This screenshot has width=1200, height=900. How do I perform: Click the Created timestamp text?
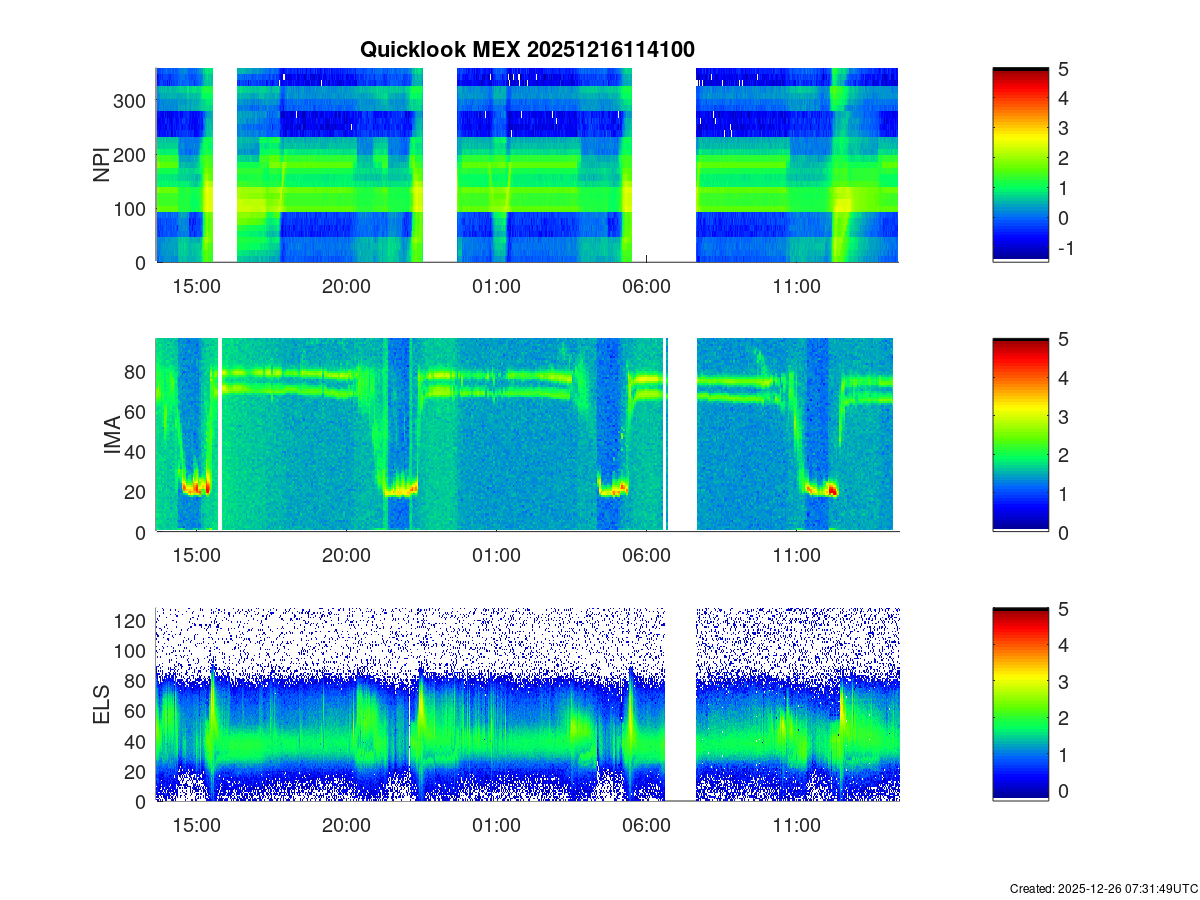(x=1103, y=888)
